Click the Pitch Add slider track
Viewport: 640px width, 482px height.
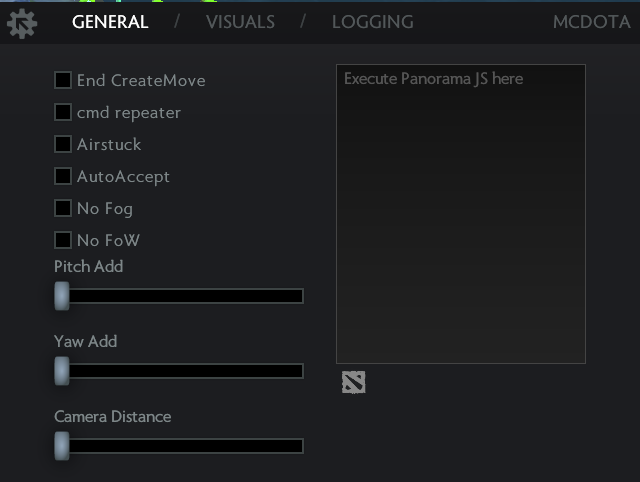(x=179, y=296)
